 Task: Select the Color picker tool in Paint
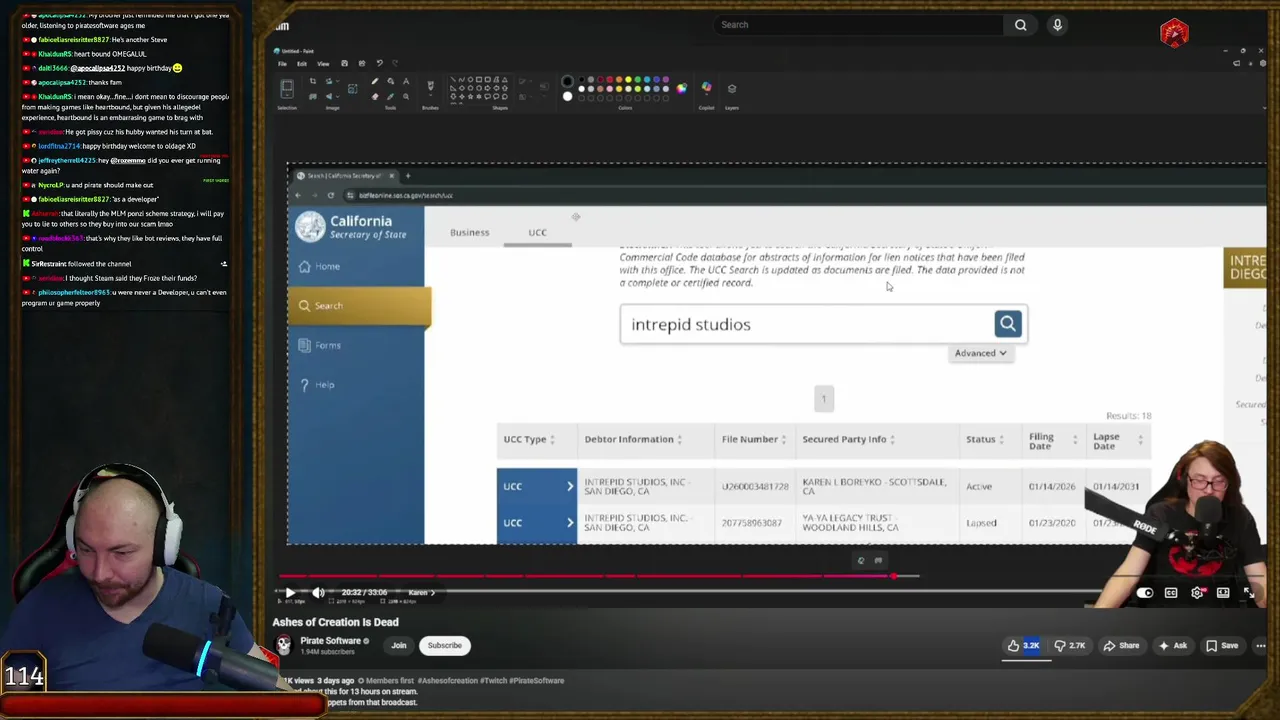coord(391,97)
